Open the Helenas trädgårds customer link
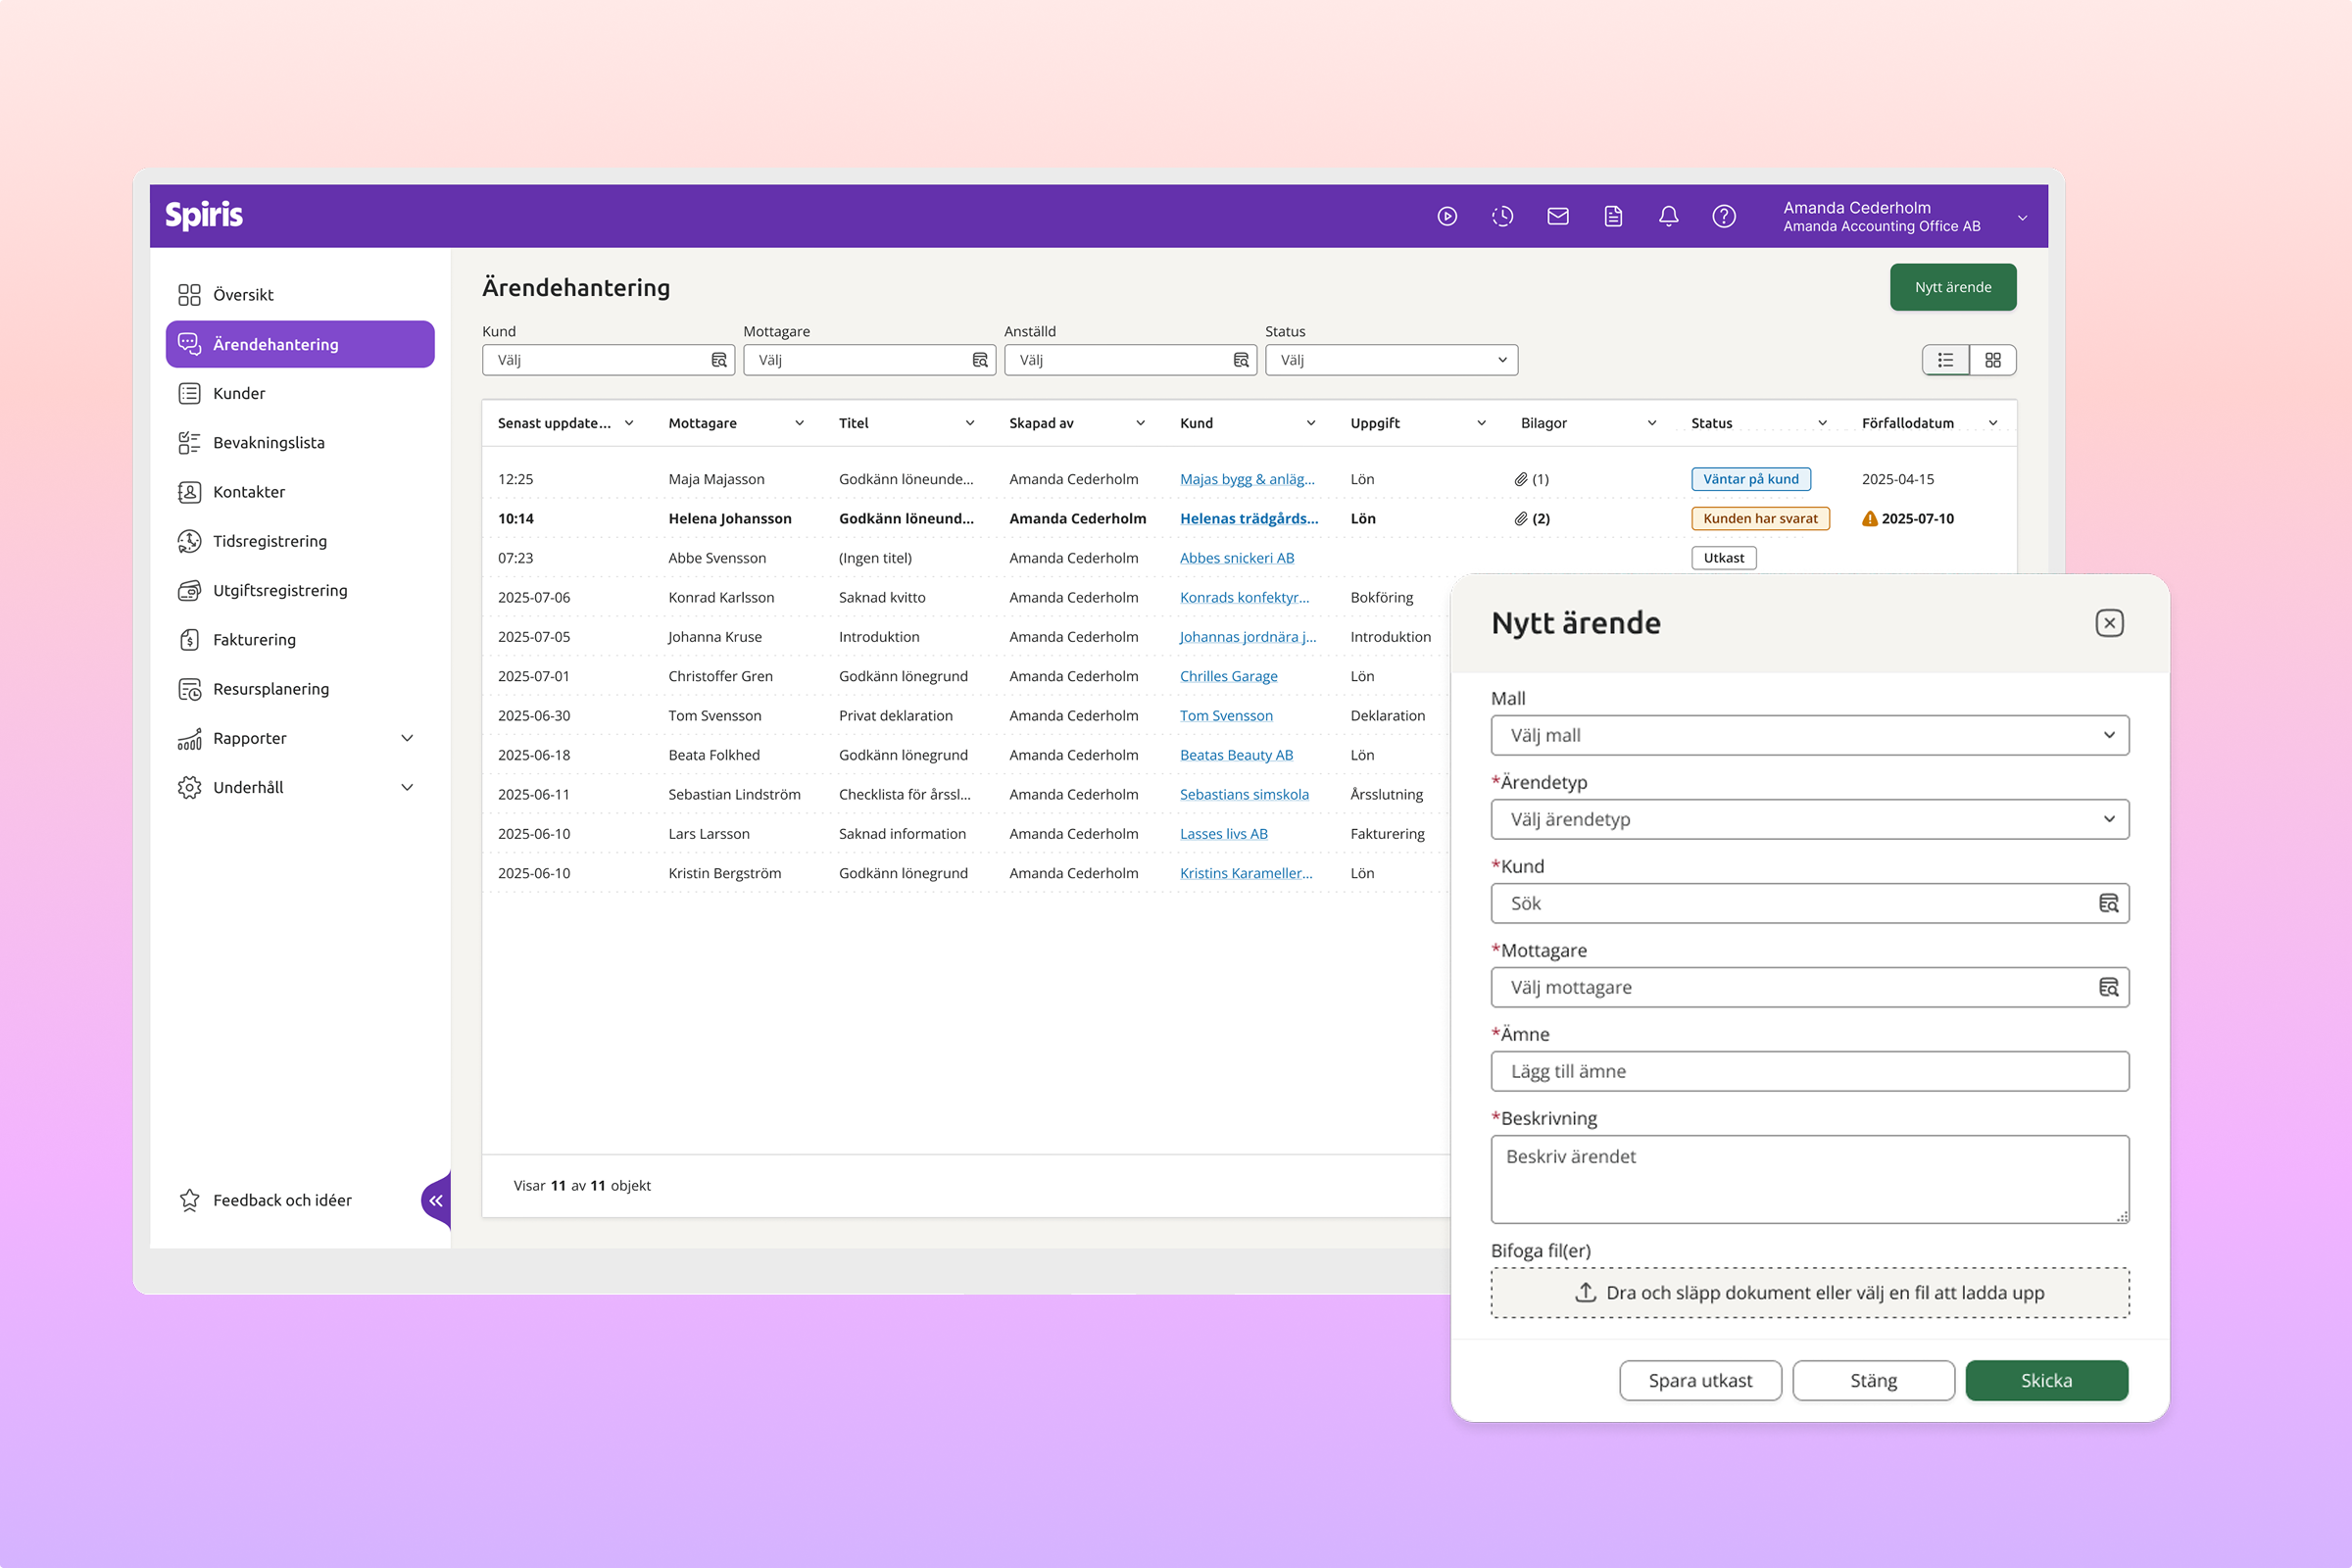This screenshot has width=2352, height=1568. click(1248, 518)
